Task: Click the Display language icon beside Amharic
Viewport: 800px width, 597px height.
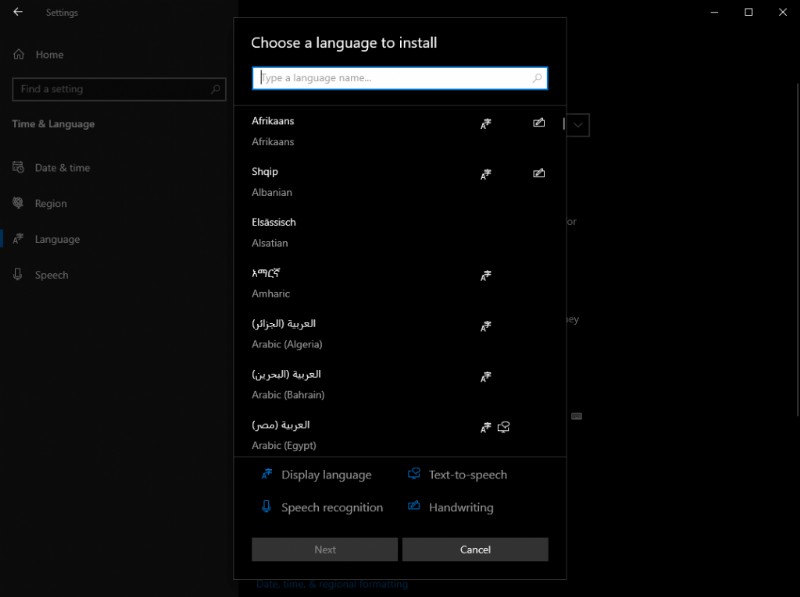Action: (485, 275)
